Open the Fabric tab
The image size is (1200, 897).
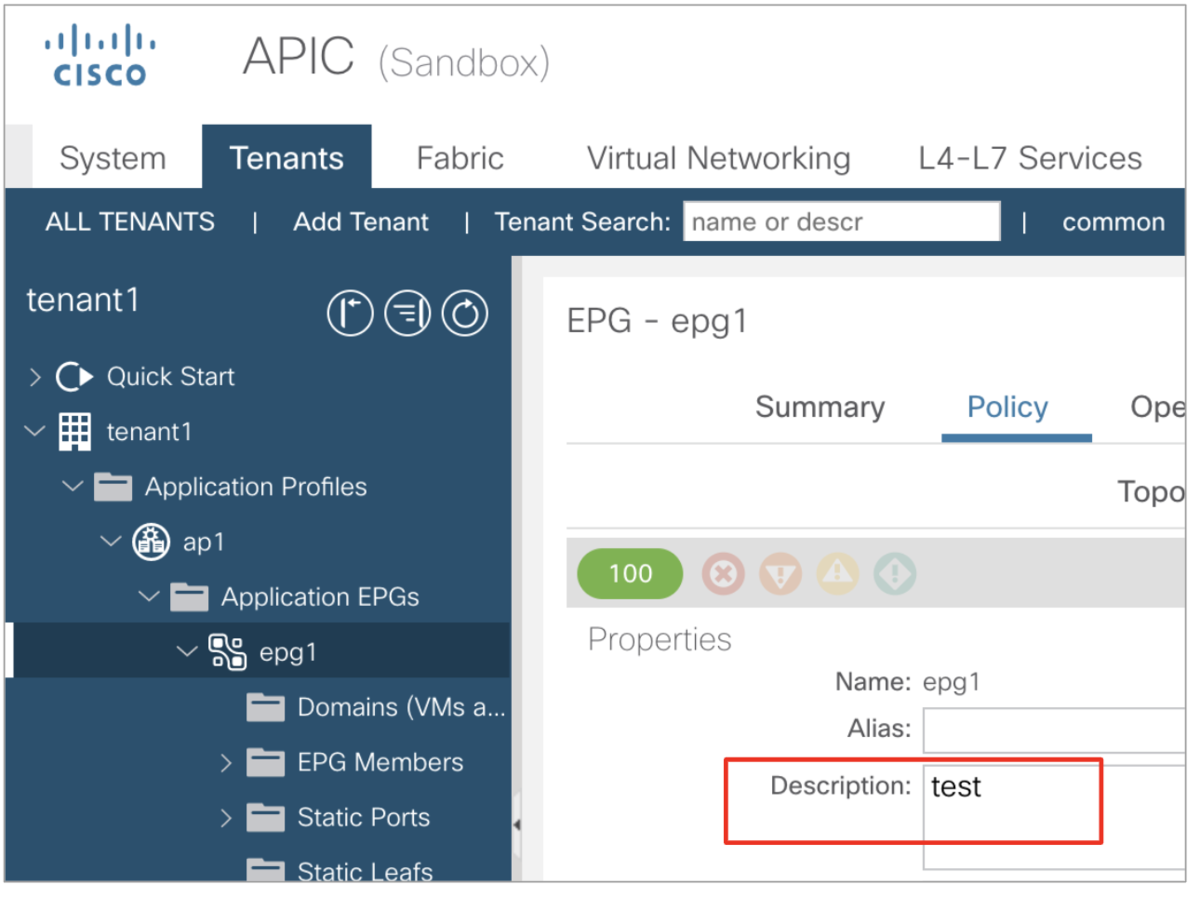[460, 158]
